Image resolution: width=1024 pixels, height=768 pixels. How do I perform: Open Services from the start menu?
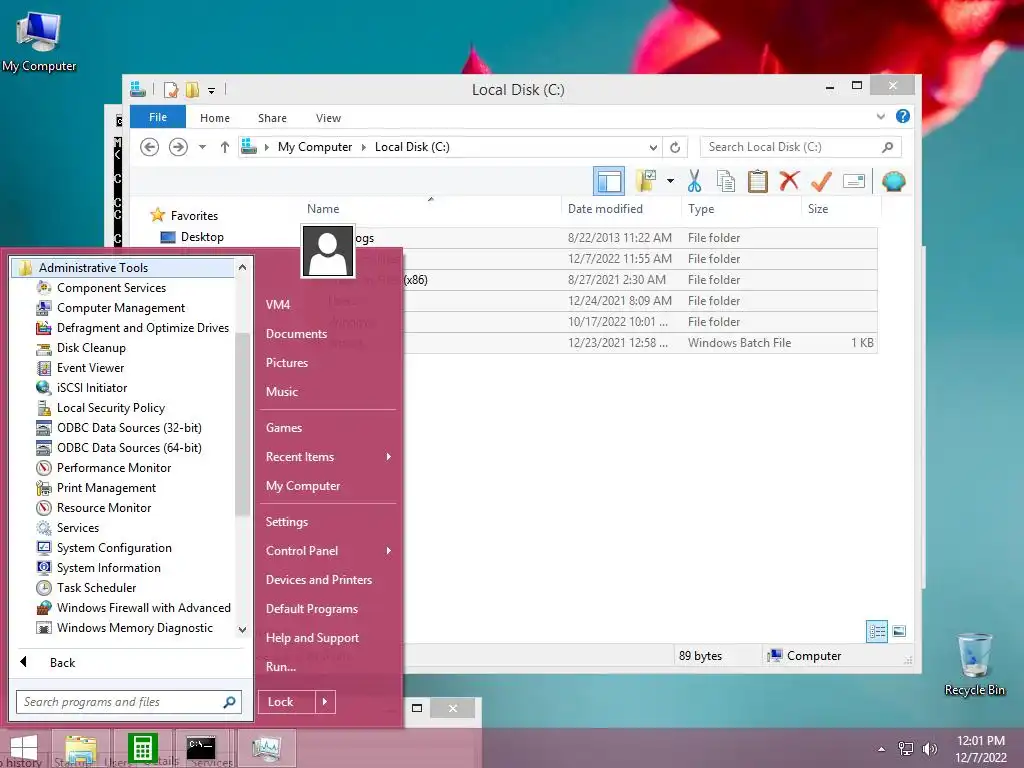coord(78,528)
